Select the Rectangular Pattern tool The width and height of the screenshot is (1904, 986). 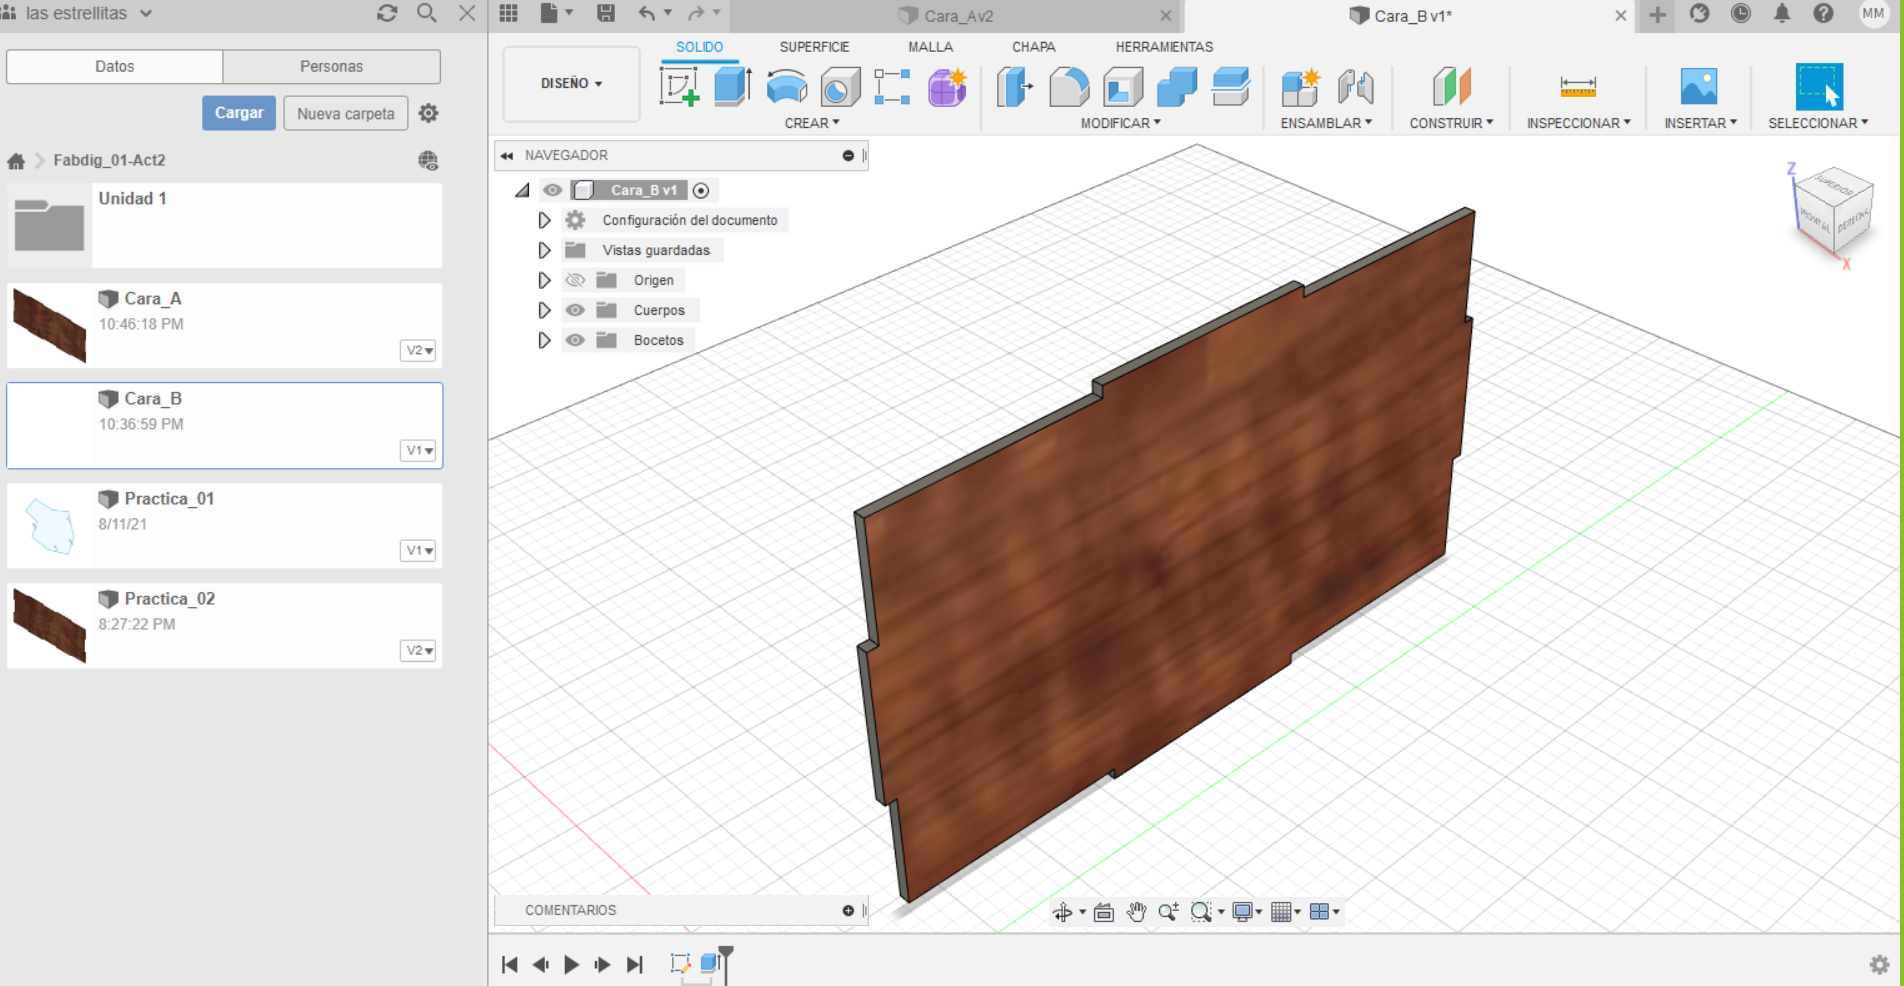click(x=892, y=86)
